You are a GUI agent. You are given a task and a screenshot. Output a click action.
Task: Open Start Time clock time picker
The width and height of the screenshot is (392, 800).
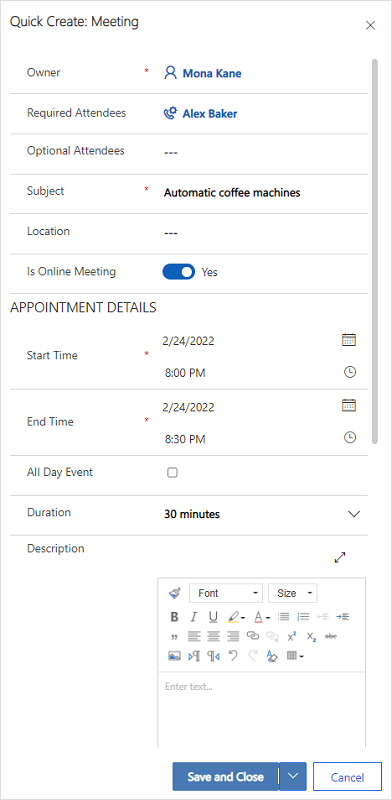349,372
